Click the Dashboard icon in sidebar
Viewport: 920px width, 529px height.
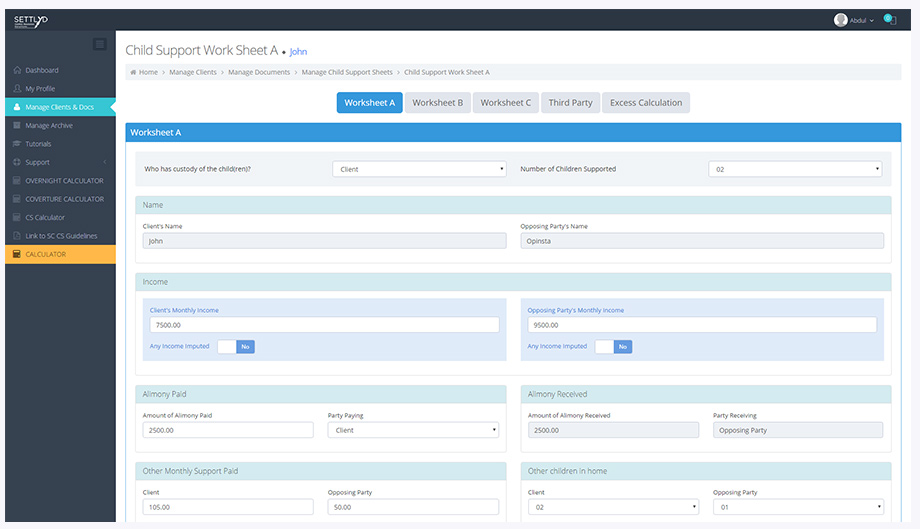click(x=17, y=70)
